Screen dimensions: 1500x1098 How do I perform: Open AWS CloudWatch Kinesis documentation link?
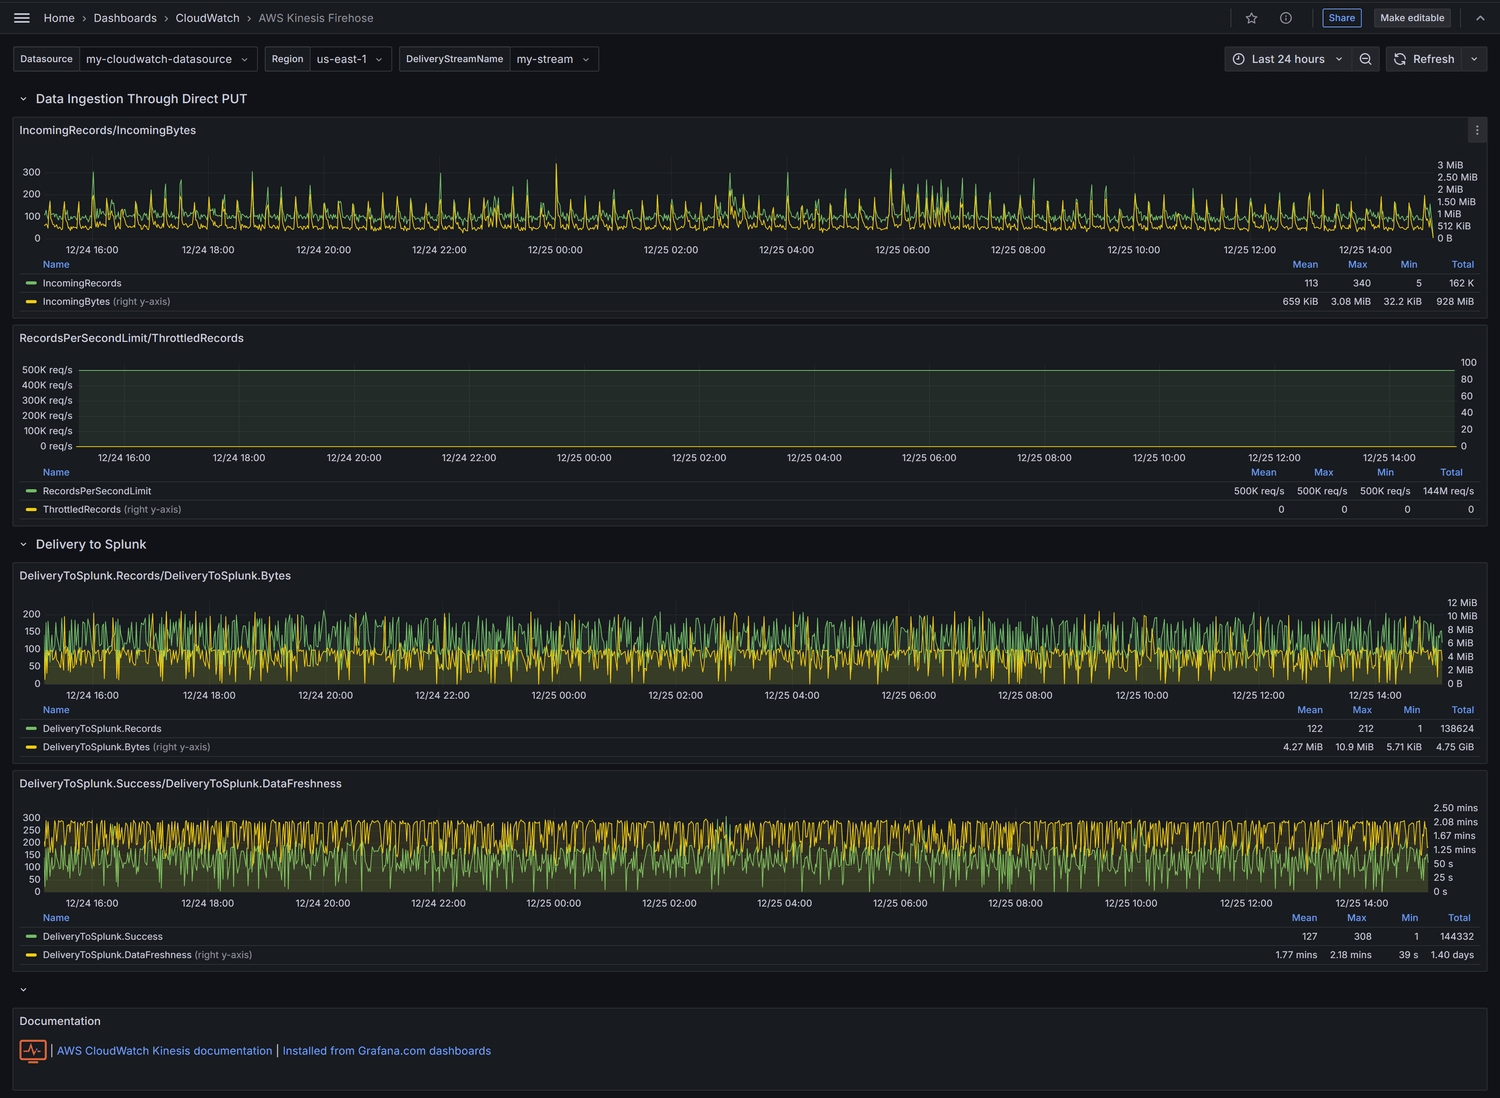(x=164, y=1051)
